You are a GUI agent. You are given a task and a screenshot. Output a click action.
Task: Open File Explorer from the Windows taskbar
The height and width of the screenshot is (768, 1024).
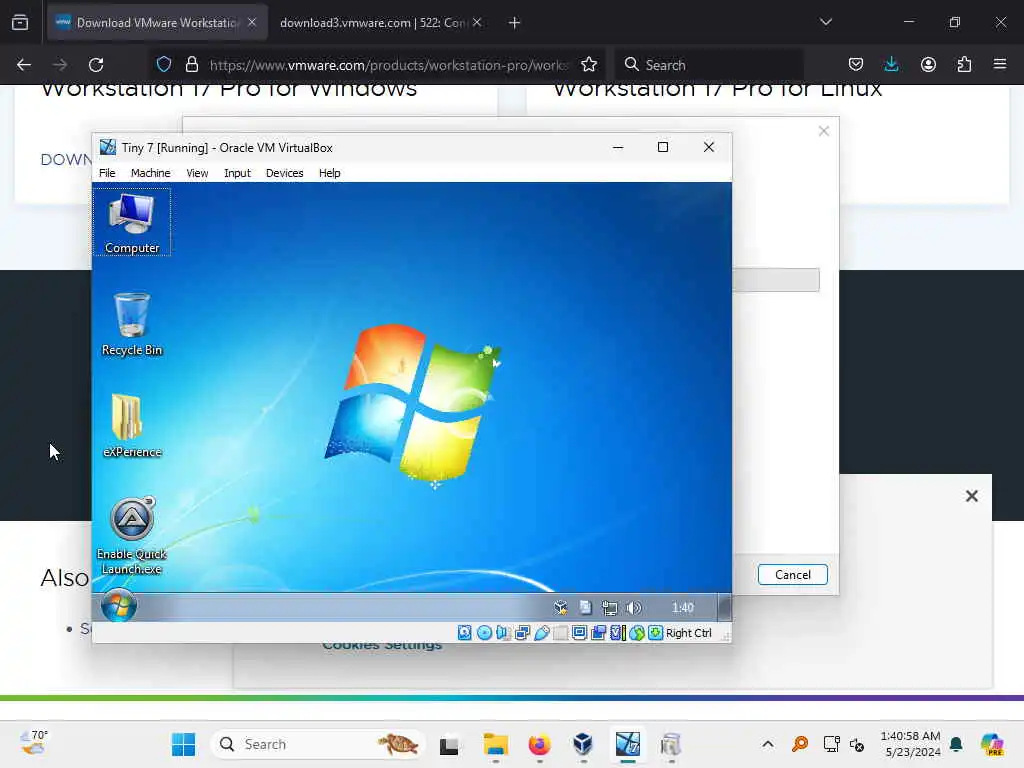pos(495,744)
